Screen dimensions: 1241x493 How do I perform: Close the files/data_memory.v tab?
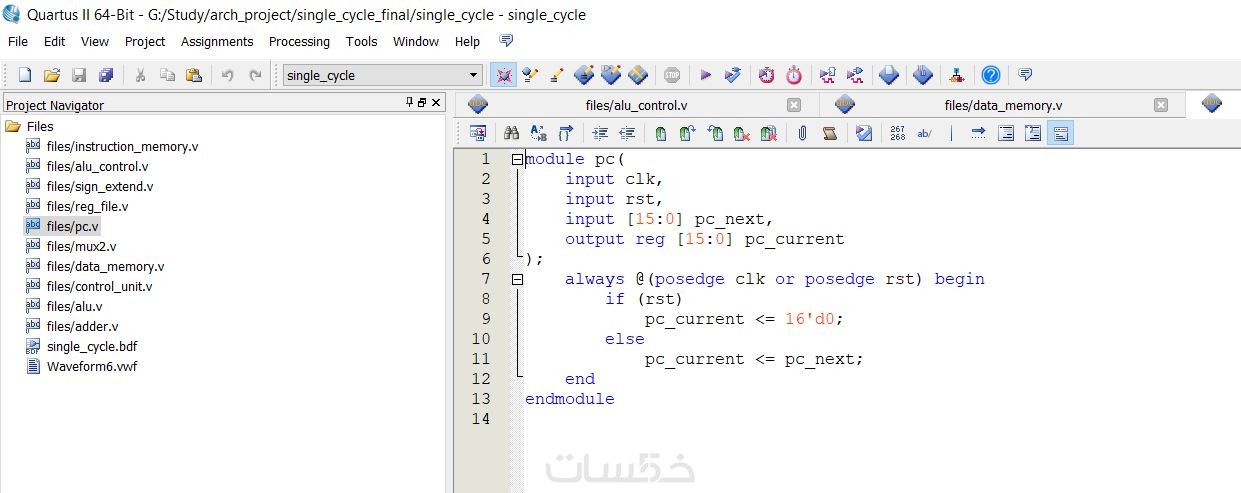[1161, 105]
